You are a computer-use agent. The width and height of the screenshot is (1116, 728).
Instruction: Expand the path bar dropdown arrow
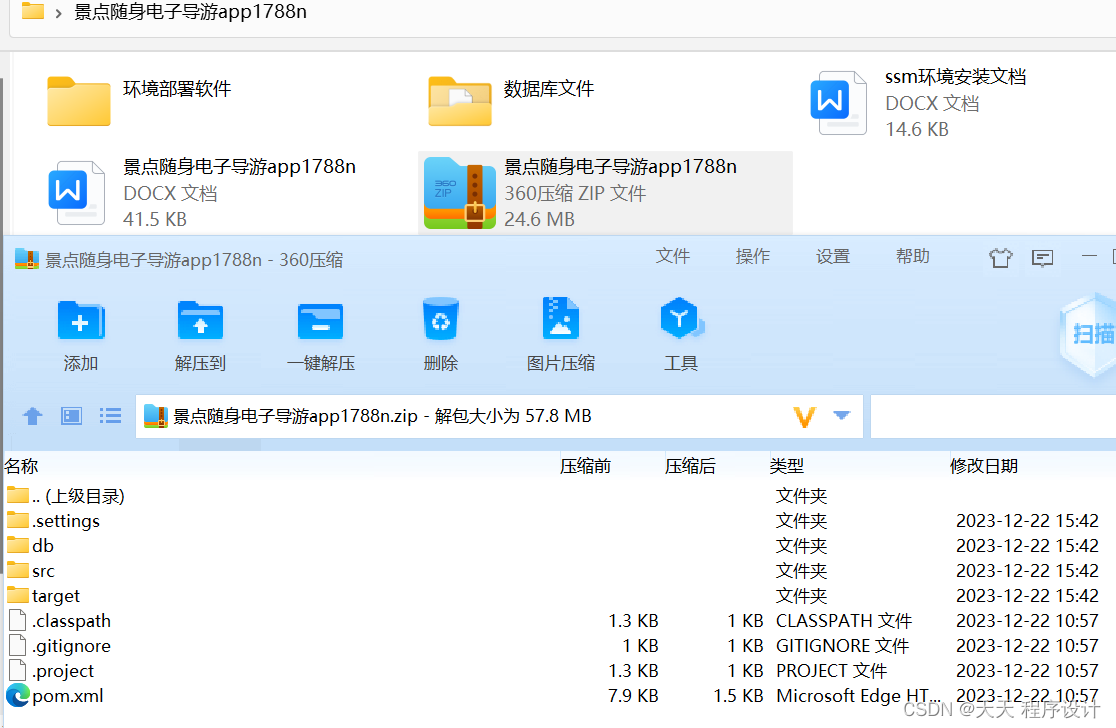click(842, 416)
